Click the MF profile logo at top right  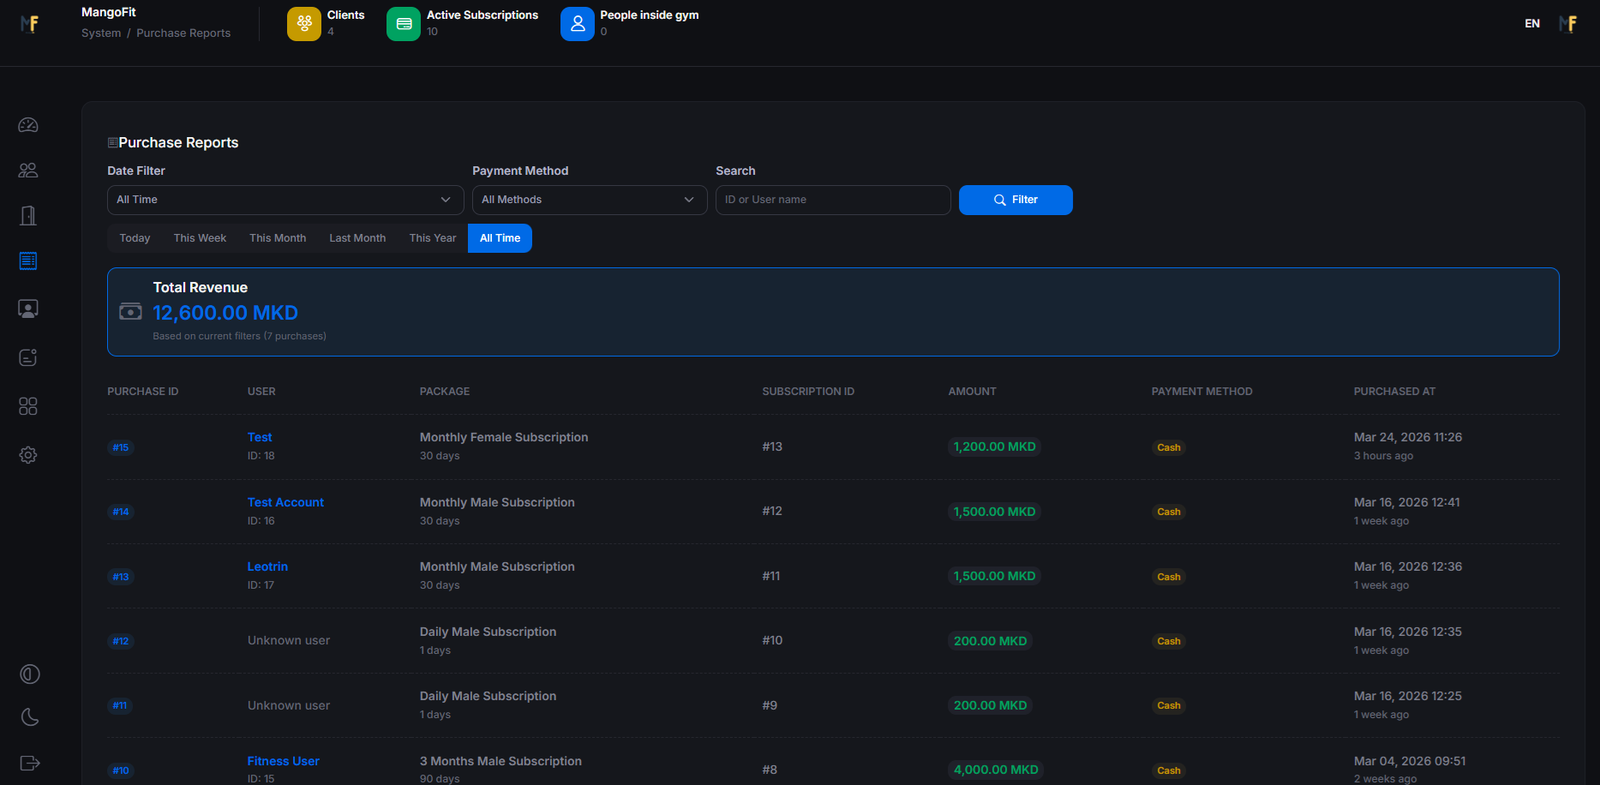click(1568, 23)
